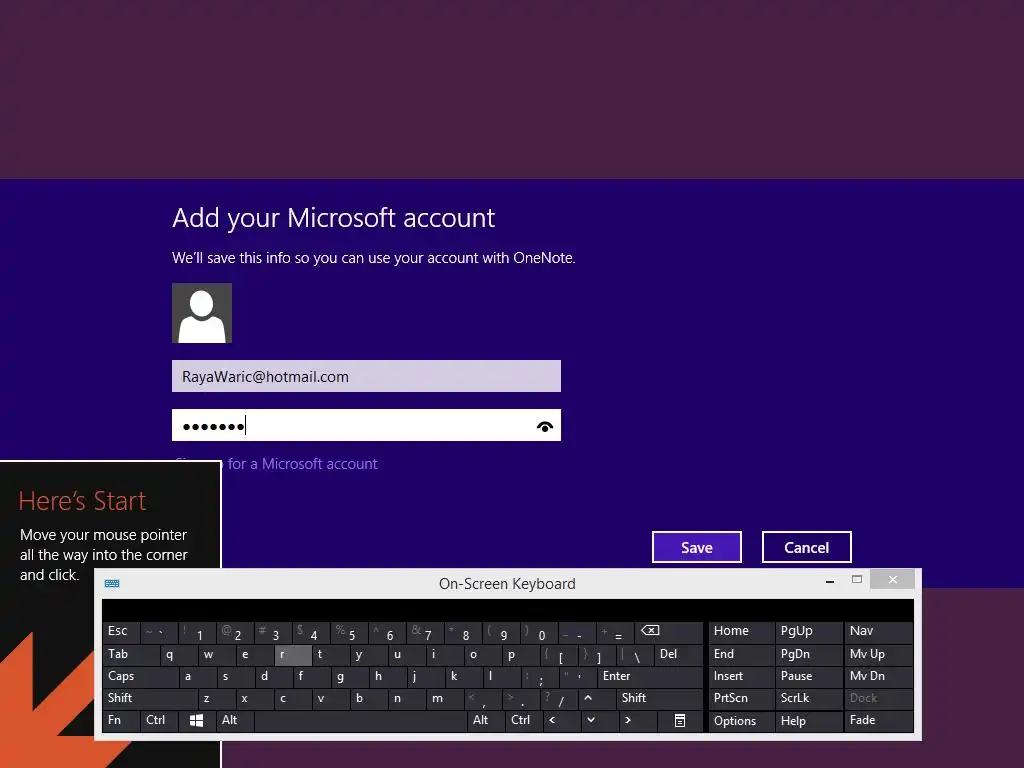Close the On-Screen Keyboard window
Viewport: 1024px width, 768px height.
click(893, 579)
